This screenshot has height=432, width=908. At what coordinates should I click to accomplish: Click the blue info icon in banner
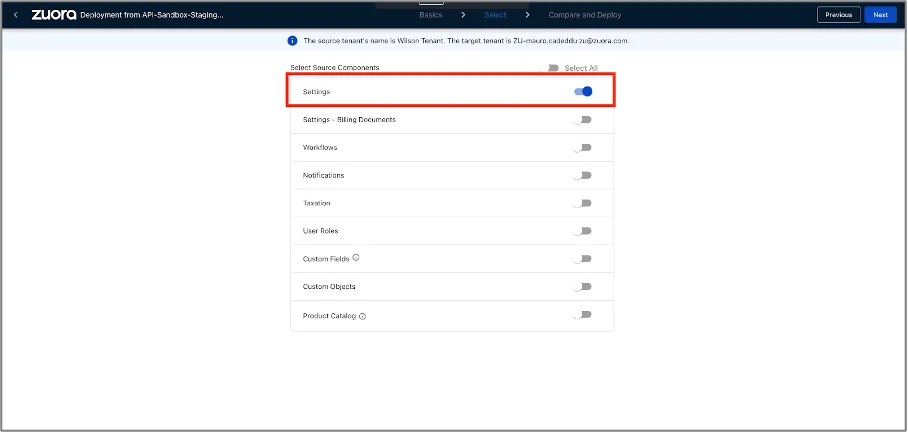[292, 41]
